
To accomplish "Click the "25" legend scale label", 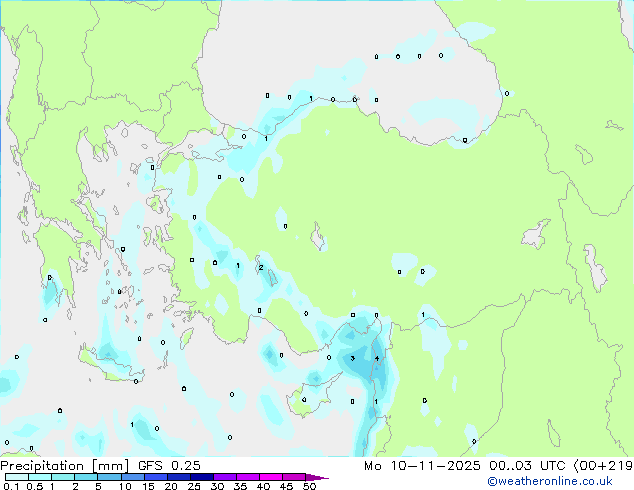I will pyautogui.click(x=194, y=486).
